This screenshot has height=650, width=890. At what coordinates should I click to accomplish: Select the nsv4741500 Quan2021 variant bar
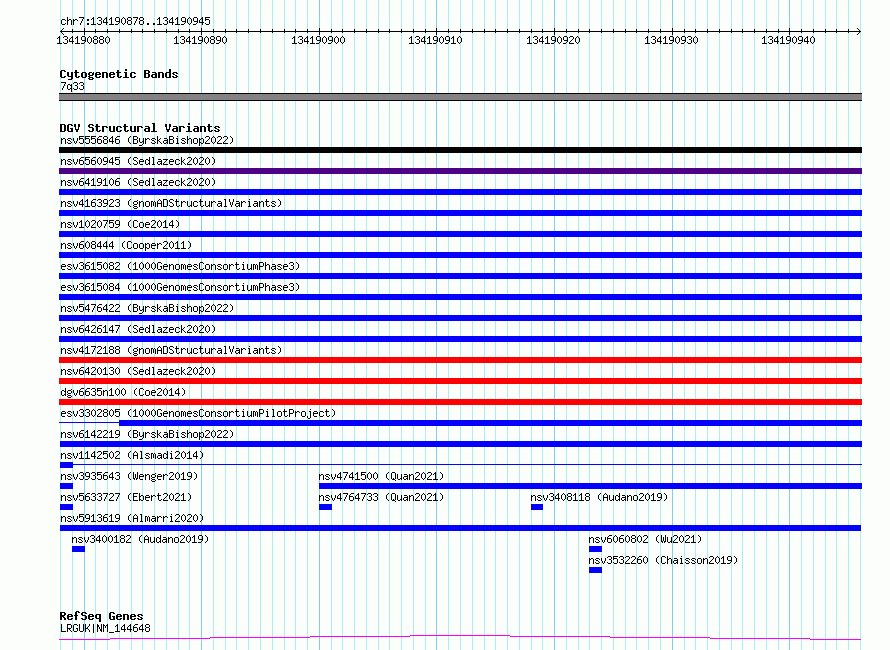click(590, 486)
